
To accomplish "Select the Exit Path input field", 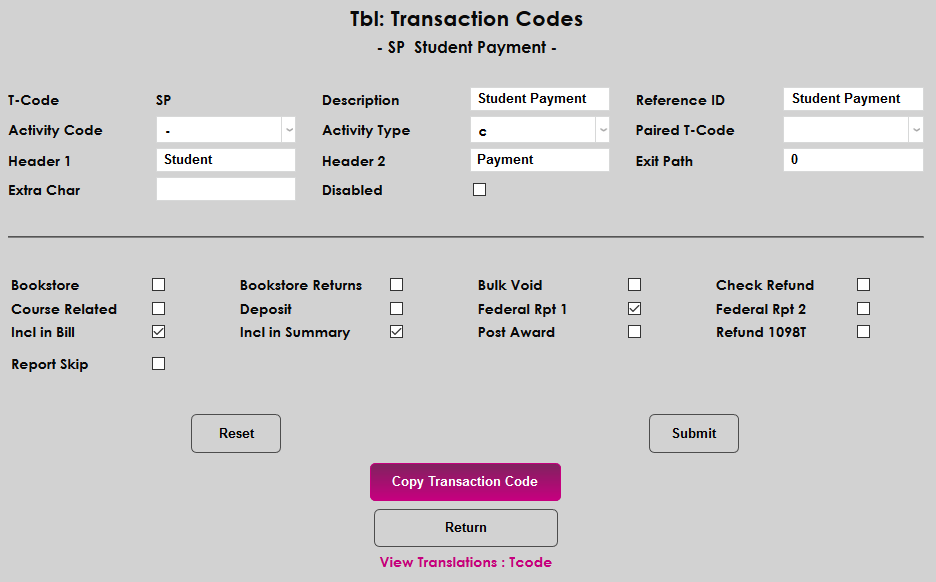I will pyautogui.click(x=853, y=160).
